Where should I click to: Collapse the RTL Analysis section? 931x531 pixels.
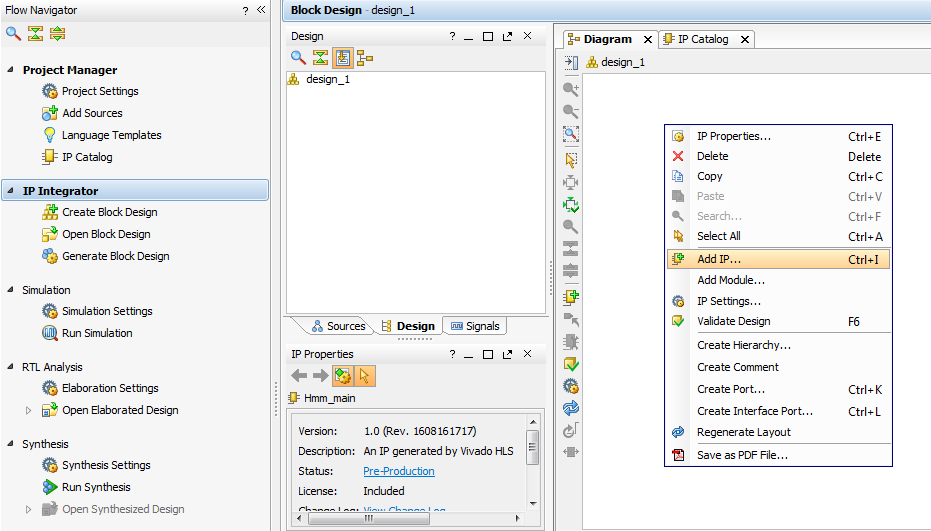tap(10, 367)
